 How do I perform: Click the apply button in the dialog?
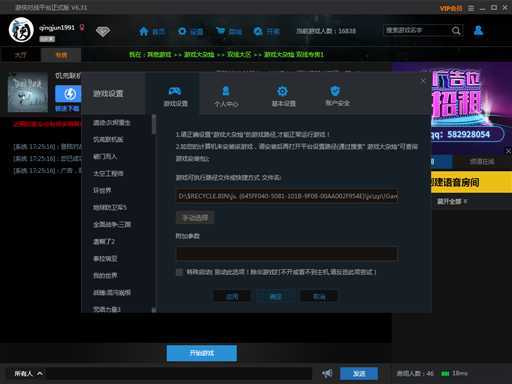(232, 296)
